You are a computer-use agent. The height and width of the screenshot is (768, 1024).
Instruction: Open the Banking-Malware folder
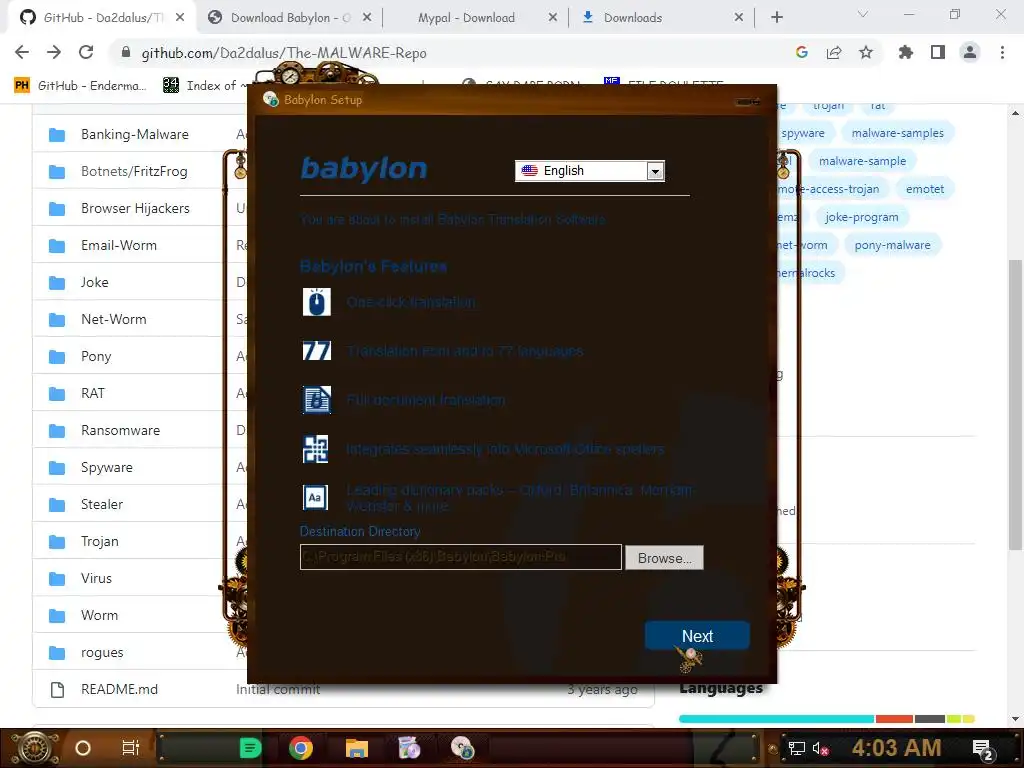[x=135, y=134]
